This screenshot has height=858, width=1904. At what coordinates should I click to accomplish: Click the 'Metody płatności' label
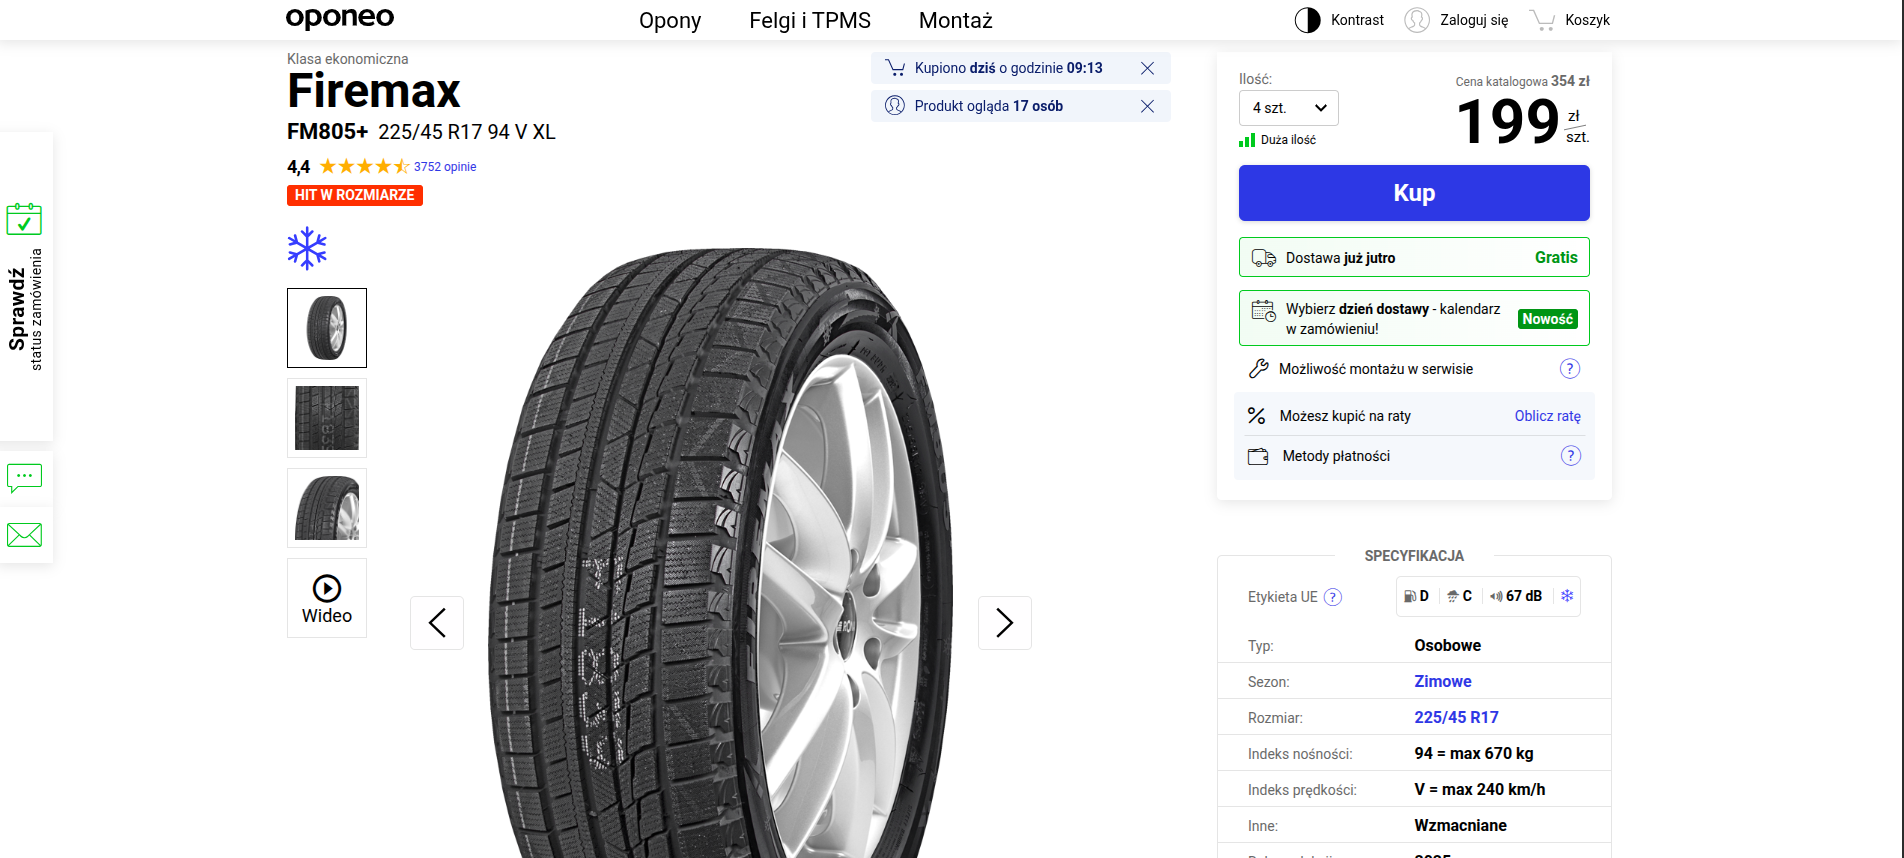1336,456
